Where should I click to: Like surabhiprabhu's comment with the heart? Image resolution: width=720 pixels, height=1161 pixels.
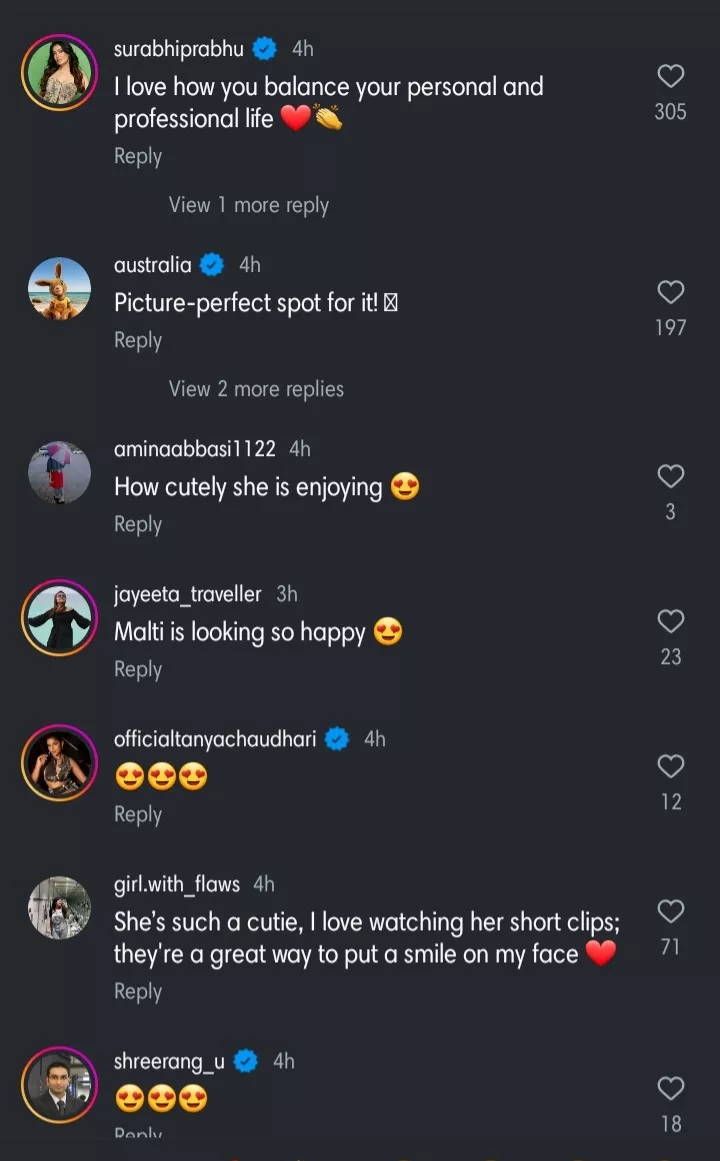pos(670,77)
